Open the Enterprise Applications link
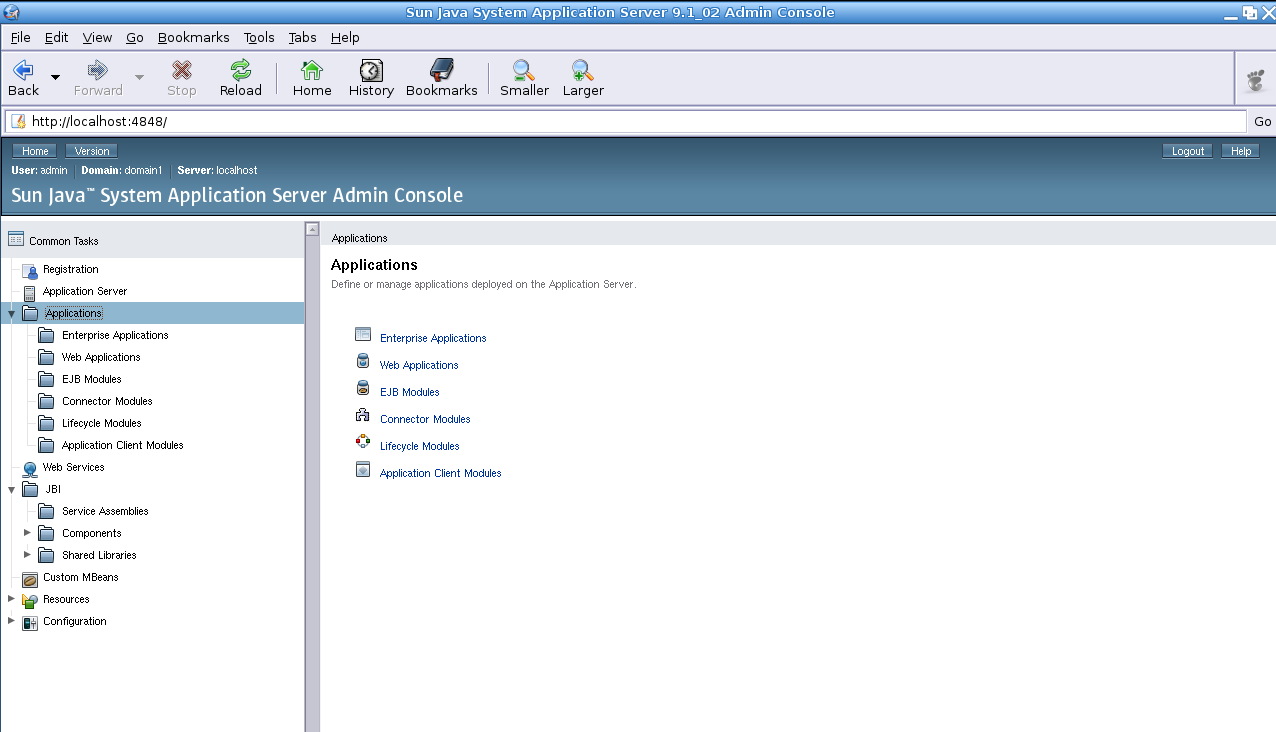1276x732 pixels. 433,338
